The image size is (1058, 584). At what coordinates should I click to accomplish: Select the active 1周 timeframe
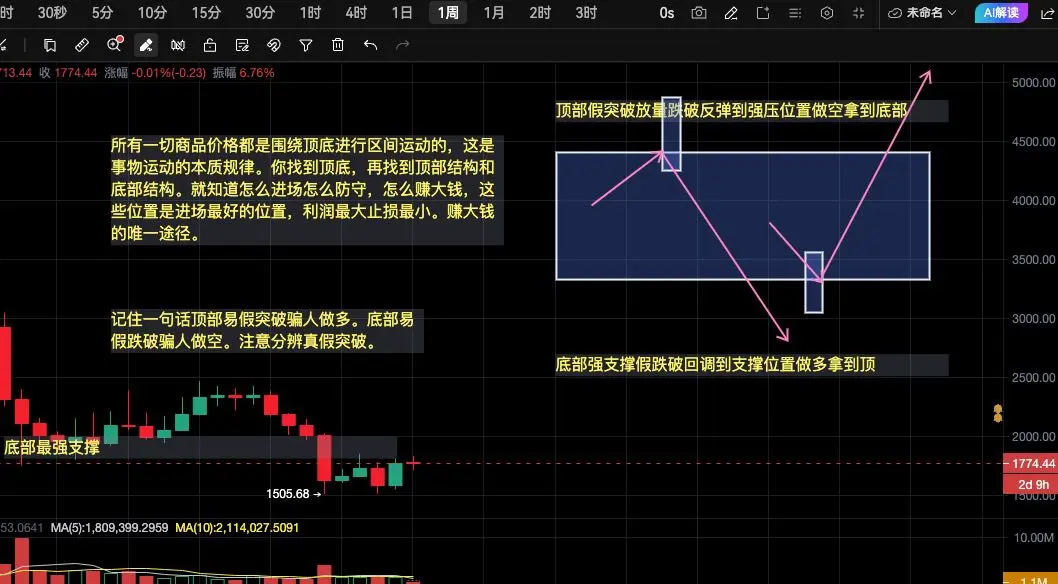click(448, 13)
